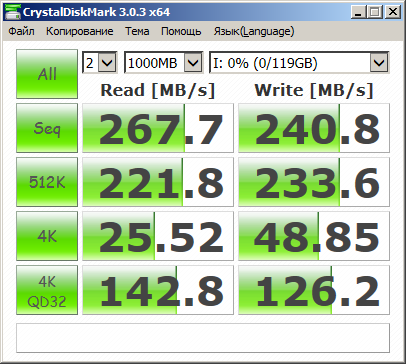This screenshot has height=364, width=406.
Task: Click the Write [MB/s] column header
Action: (314, 90)
